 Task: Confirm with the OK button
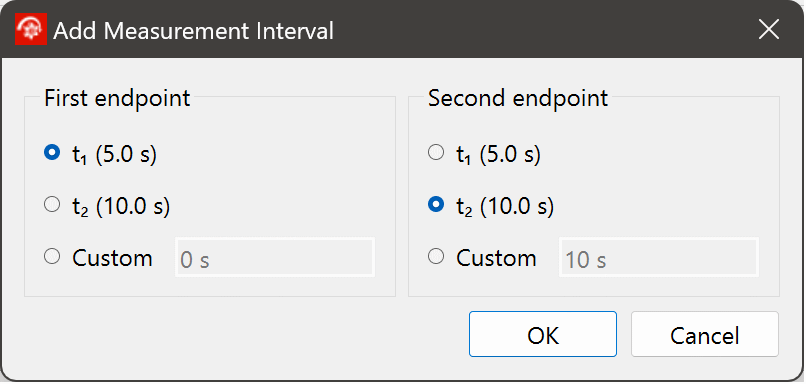tap(543, 334)
